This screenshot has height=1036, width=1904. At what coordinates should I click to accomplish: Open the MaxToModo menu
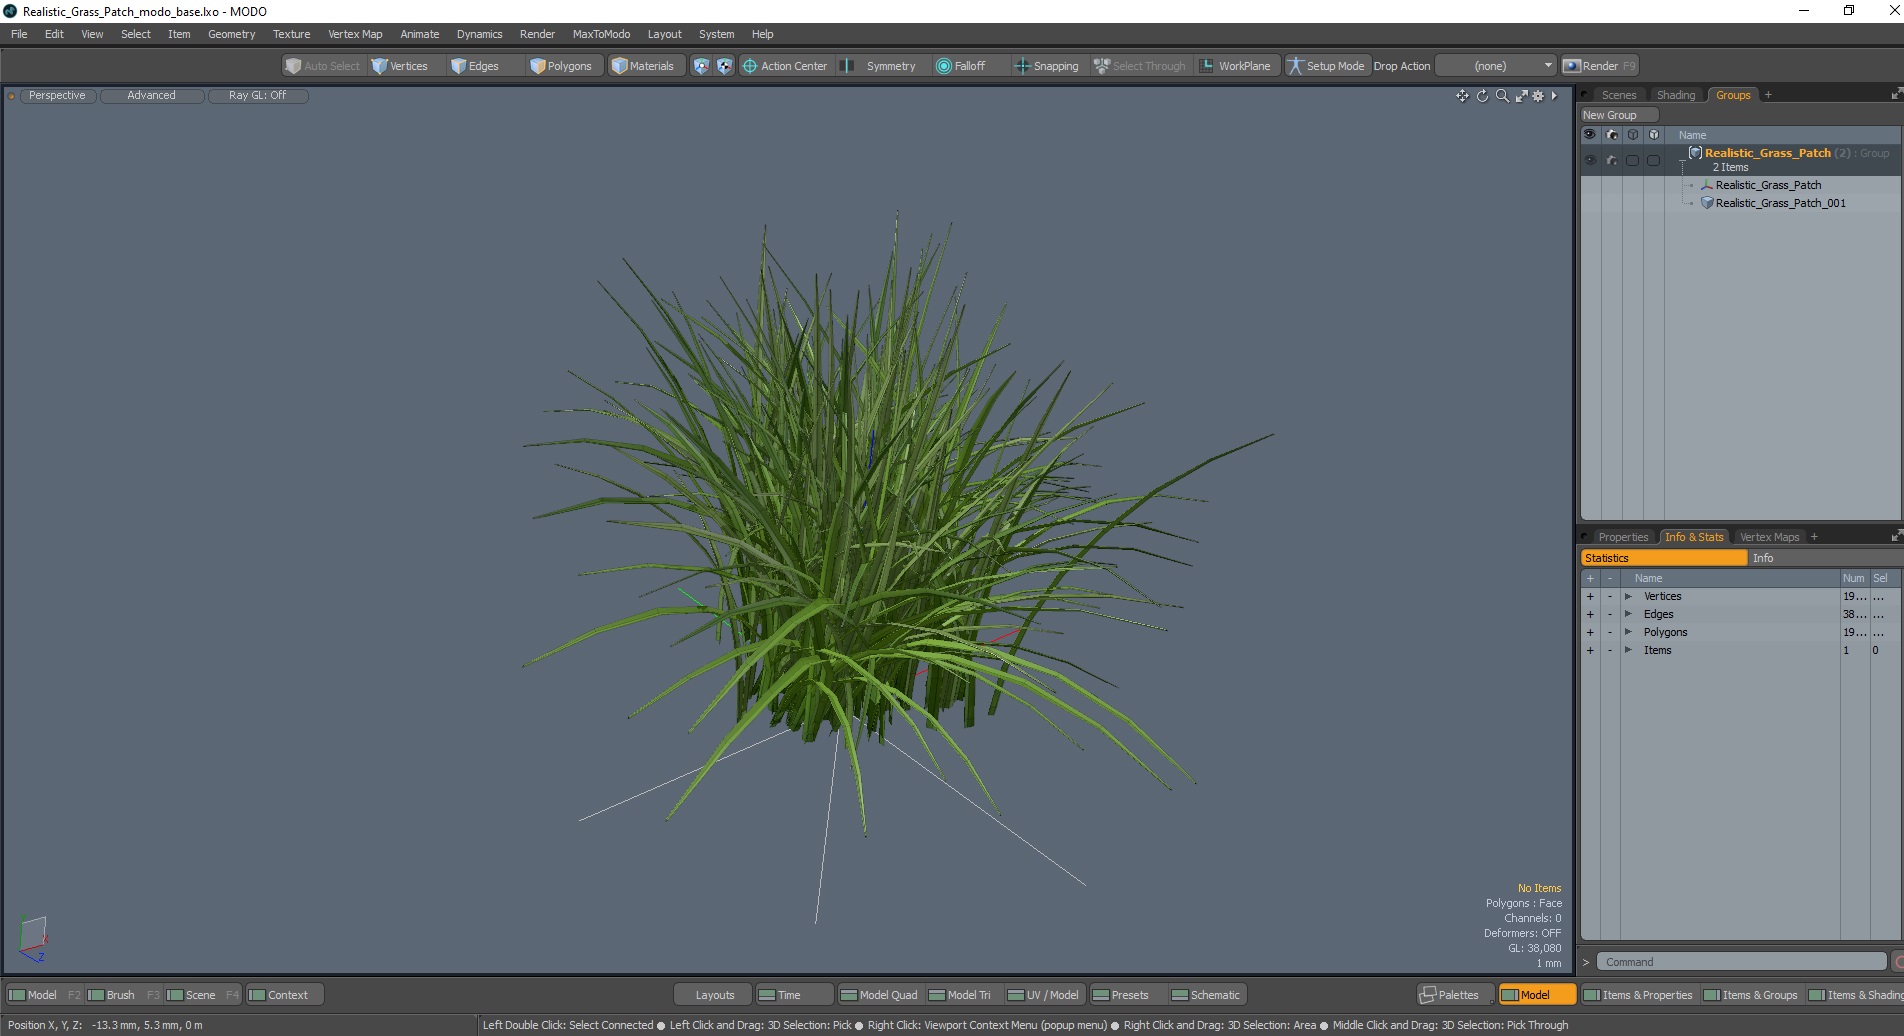(x=601, y=34)
